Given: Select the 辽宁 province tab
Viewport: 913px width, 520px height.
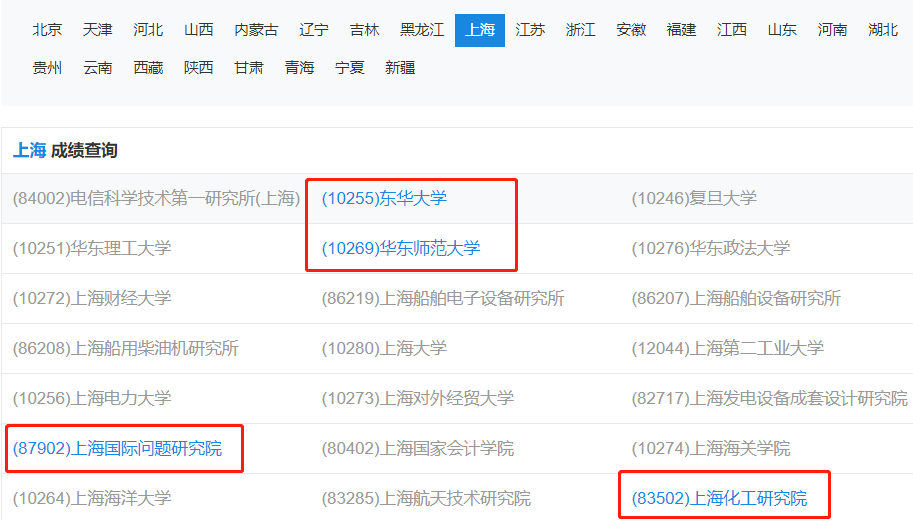Looking at the screenshot, I should pos(314,30).
